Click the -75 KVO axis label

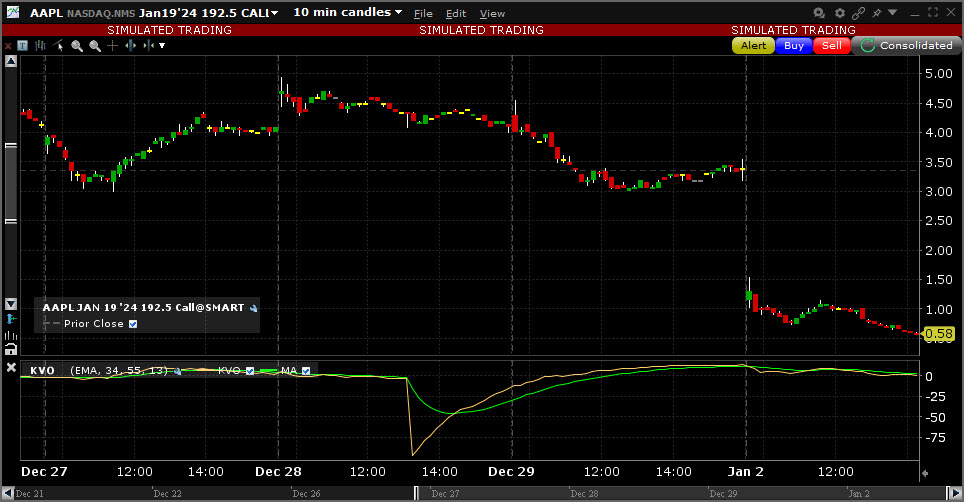(936, 437)
